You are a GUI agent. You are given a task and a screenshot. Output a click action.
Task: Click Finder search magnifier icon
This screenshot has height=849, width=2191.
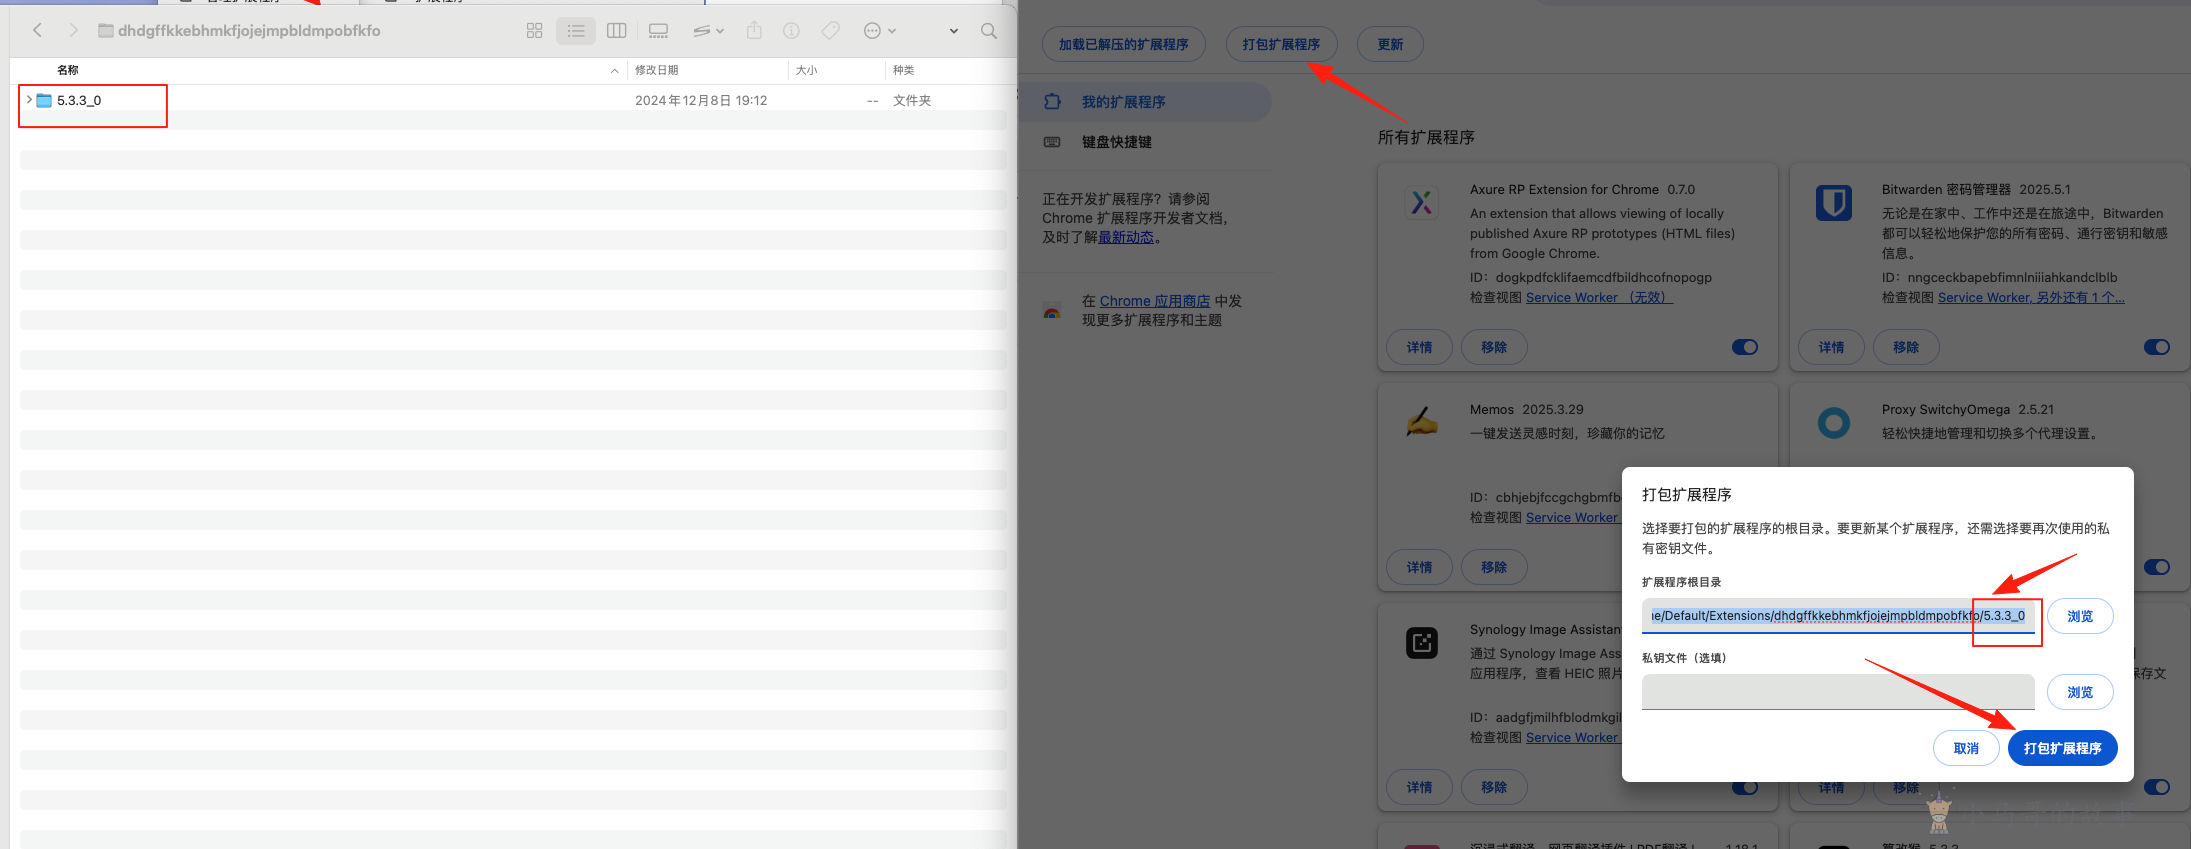(989, 31)
